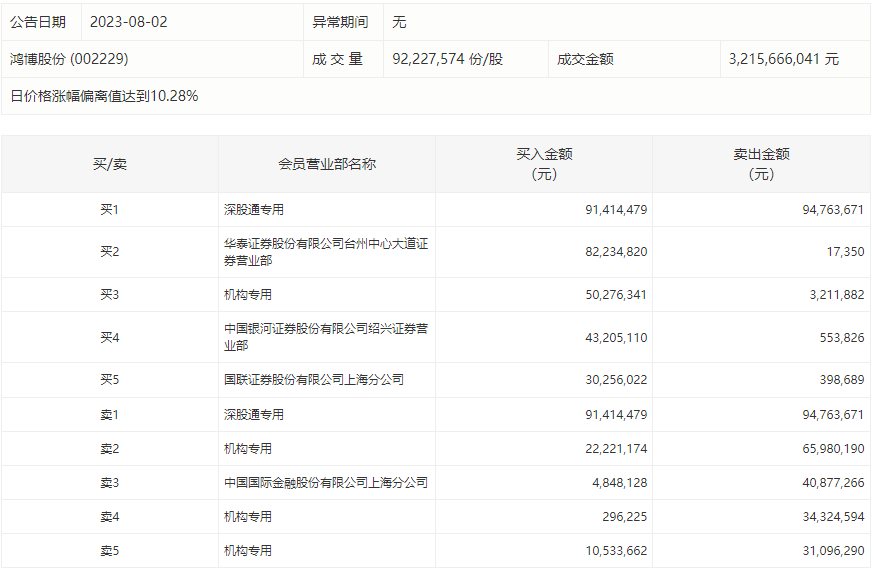Viewport: 874px width, 568px height.
Task: Select sell amount 65,980,190
Action: (x=833, y=449)
